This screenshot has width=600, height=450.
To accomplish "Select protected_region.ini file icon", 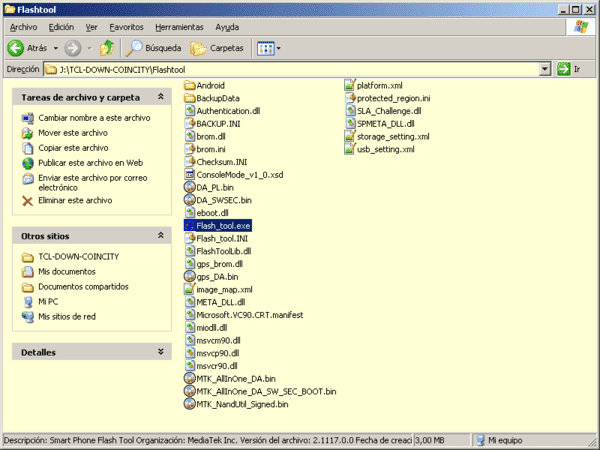I will click(350, 98).
